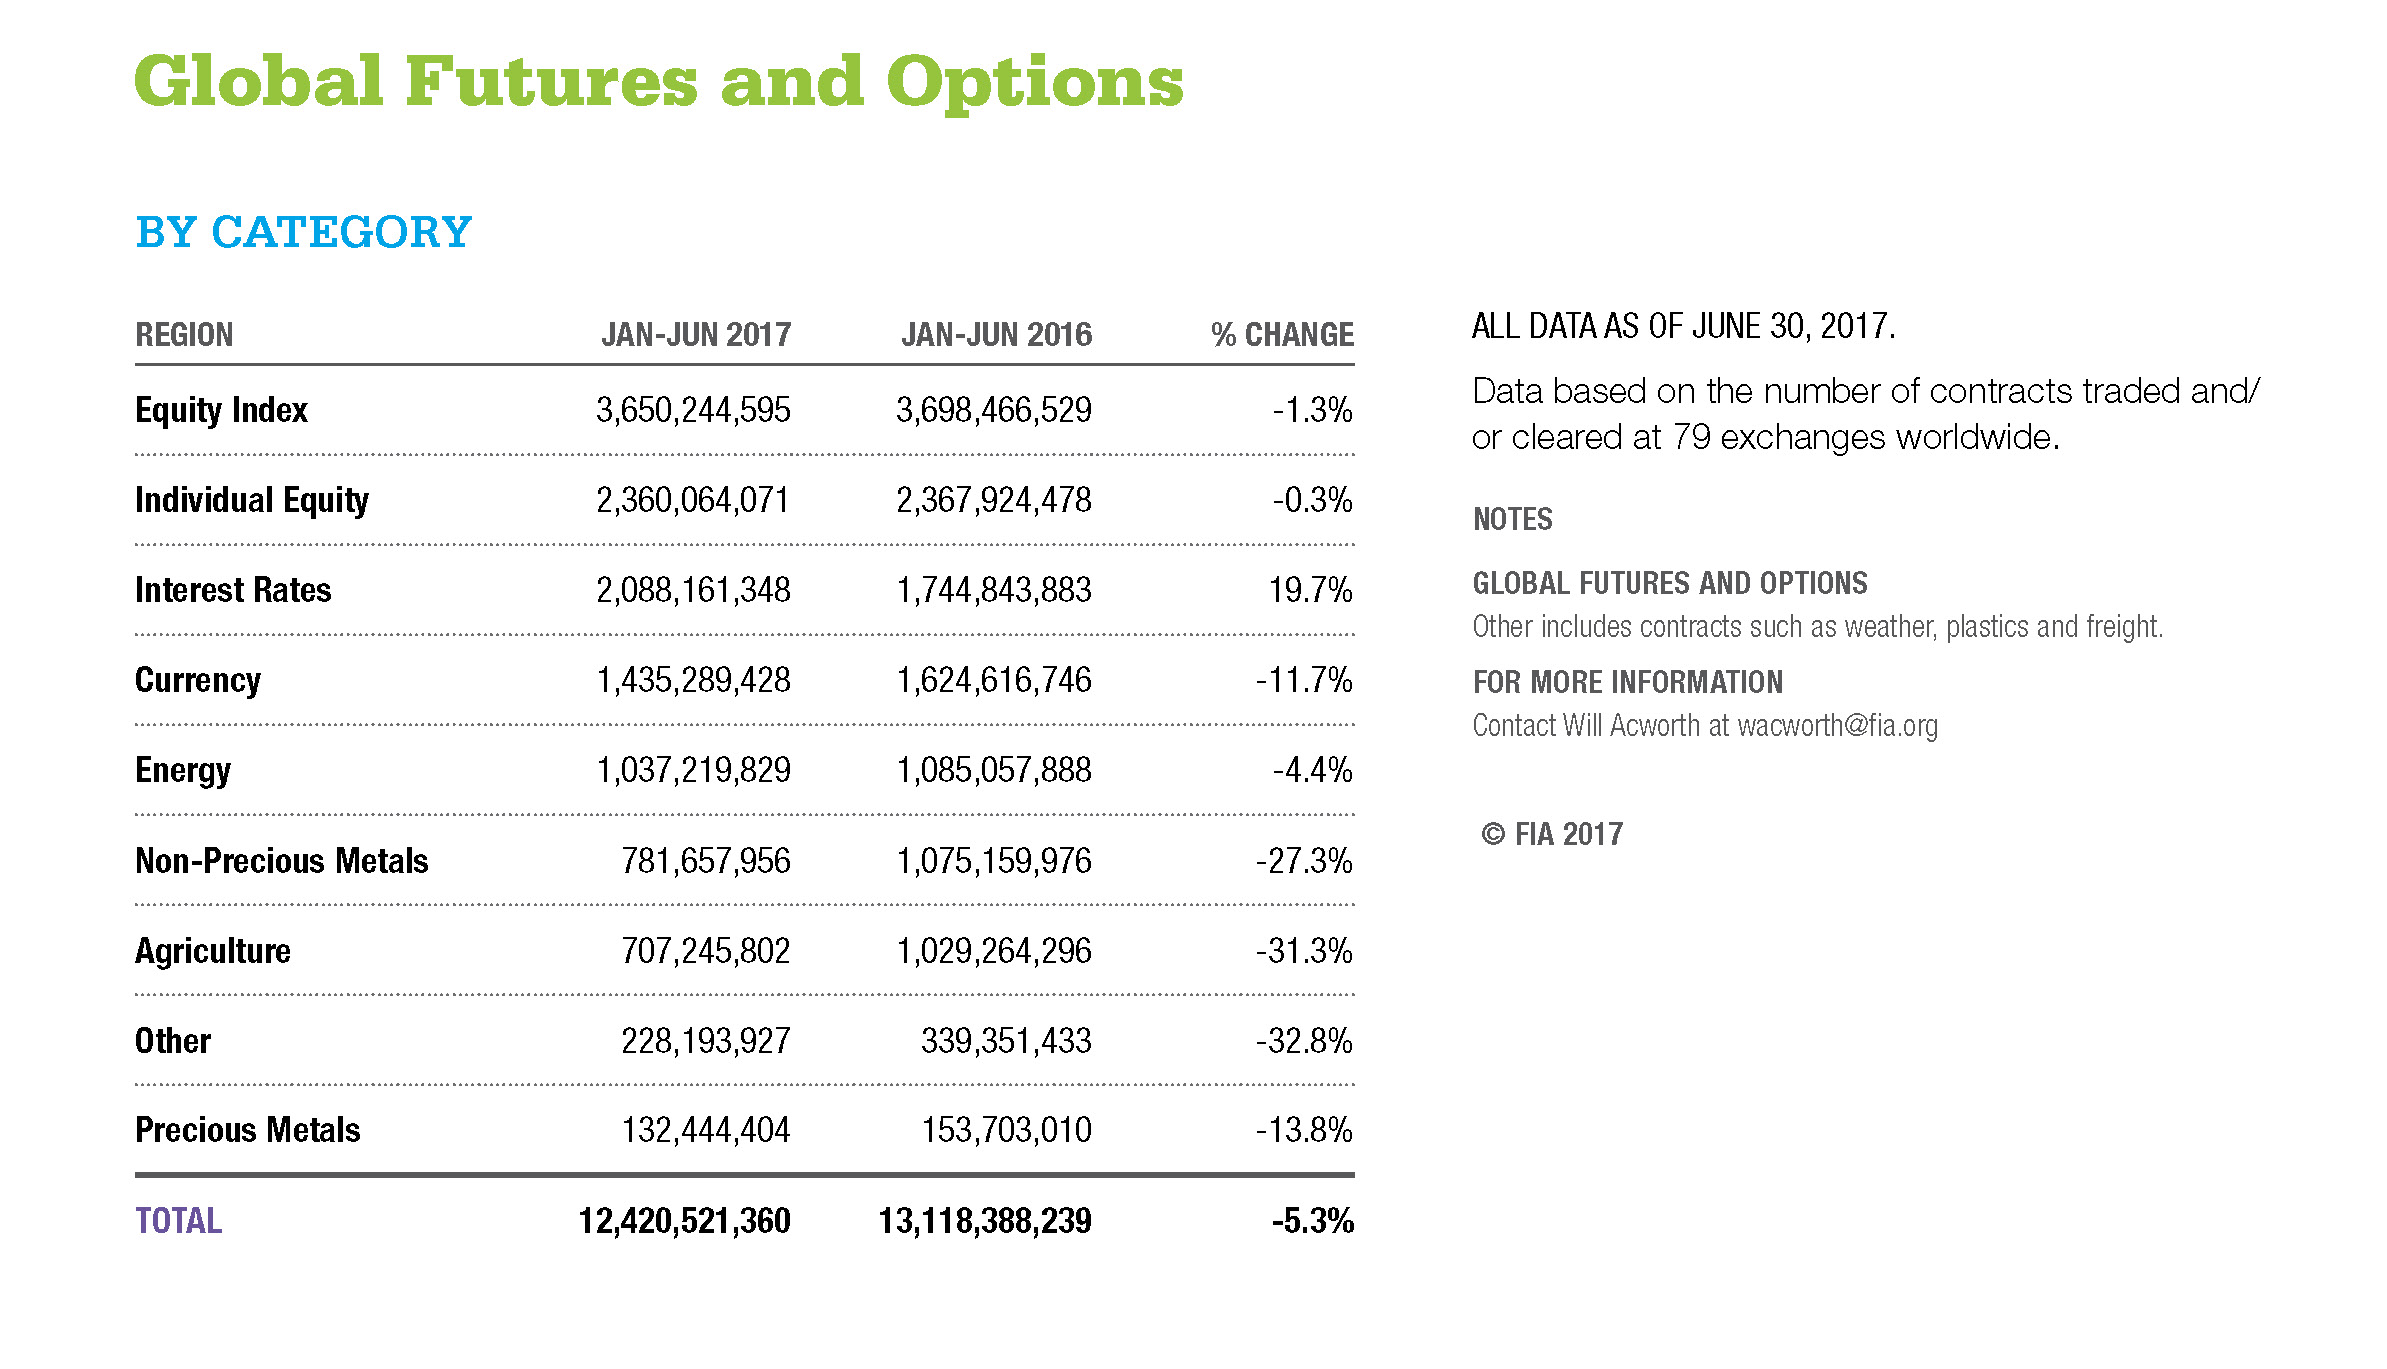Click the Interest Rates 19.7% change value
Viewport: 2387px width, 1369px height.
[1310, 590]
